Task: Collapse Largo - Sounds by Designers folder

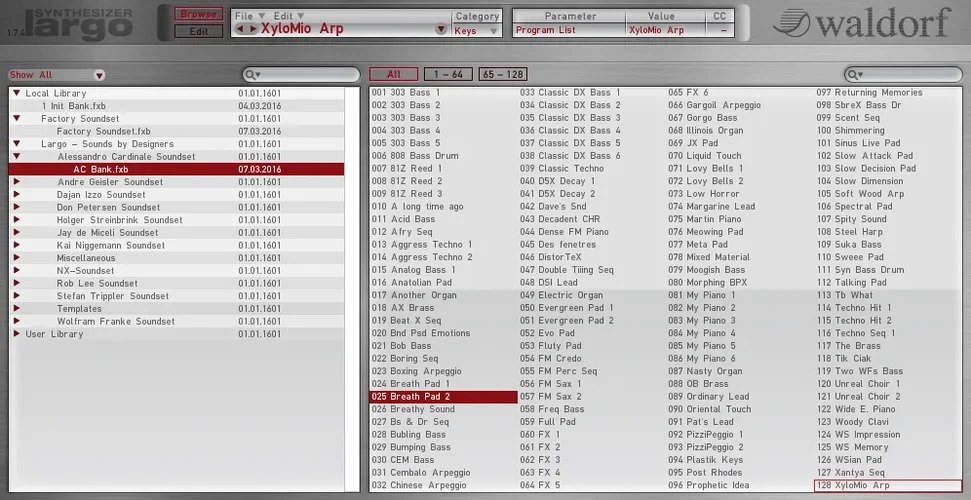Action: 17,144
